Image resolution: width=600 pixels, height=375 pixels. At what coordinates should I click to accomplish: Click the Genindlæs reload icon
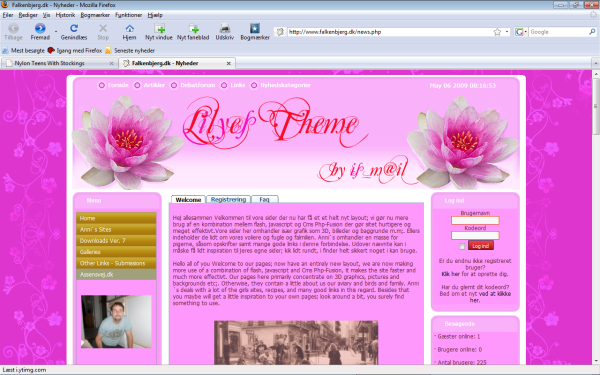tap(74, 28)
